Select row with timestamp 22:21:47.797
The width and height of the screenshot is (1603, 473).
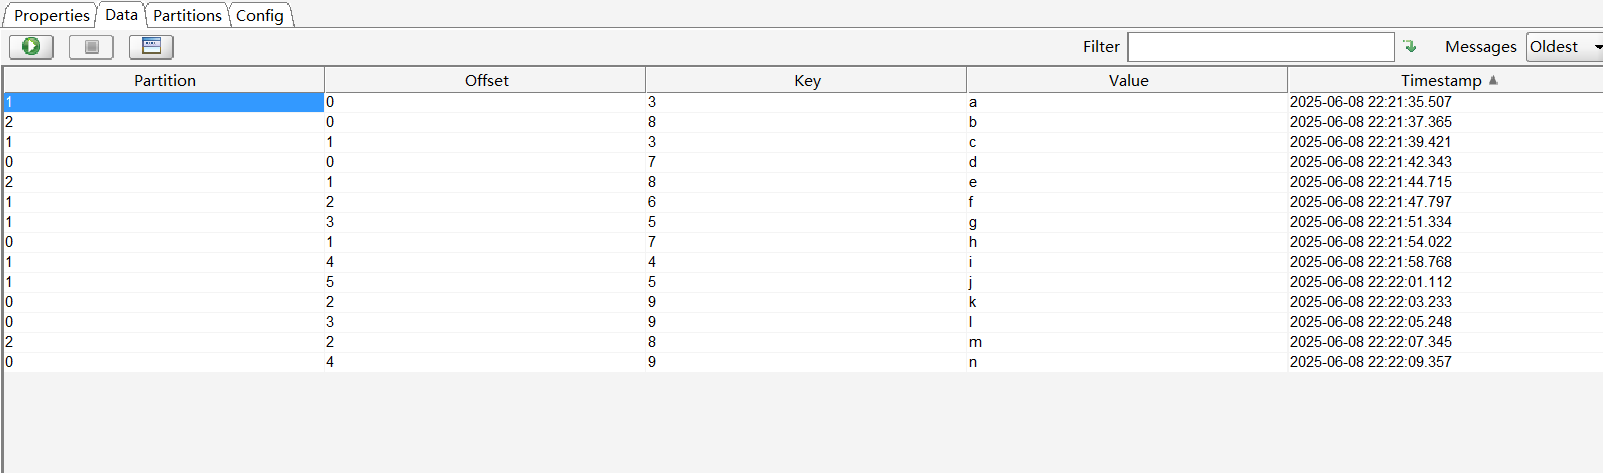[x=1370, y=202]
